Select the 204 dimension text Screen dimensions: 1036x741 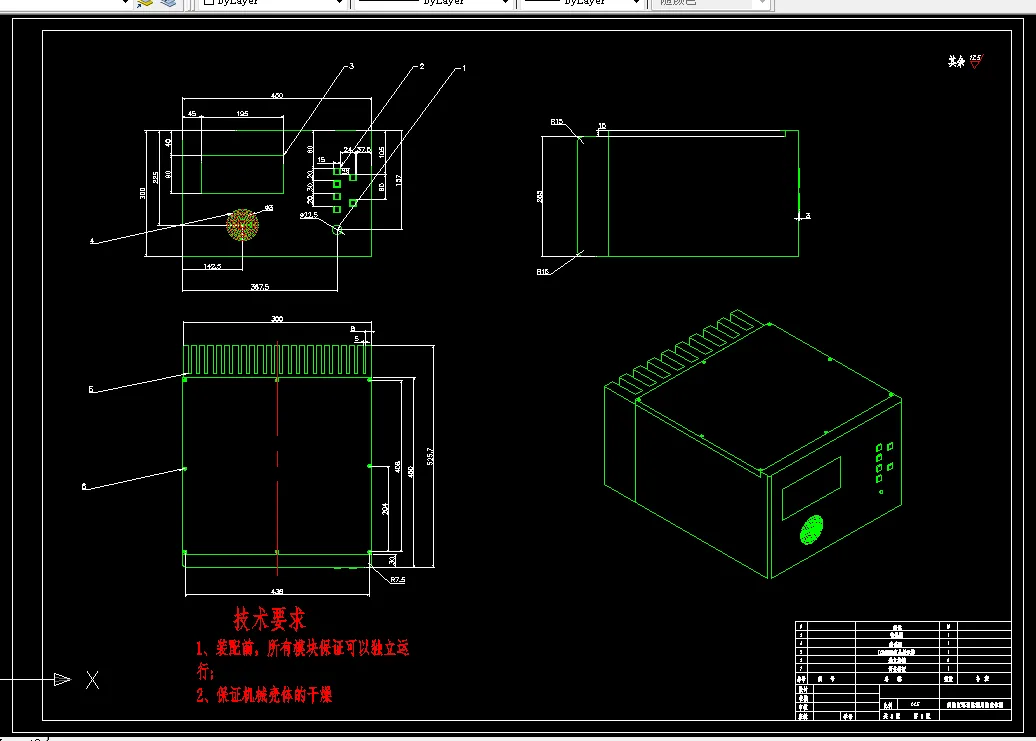pos(385,509)
